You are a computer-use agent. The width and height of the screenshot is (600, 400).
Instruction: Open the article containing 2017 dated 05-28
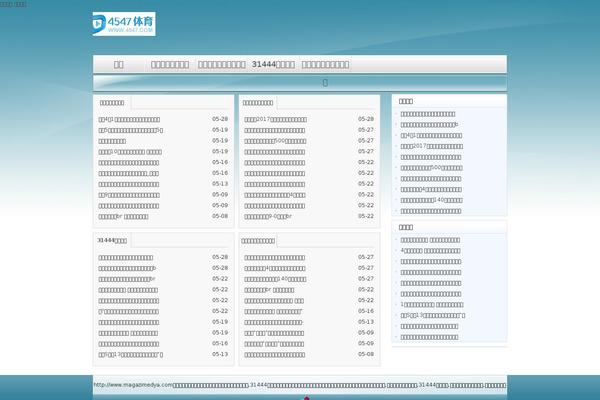point(276,119)
